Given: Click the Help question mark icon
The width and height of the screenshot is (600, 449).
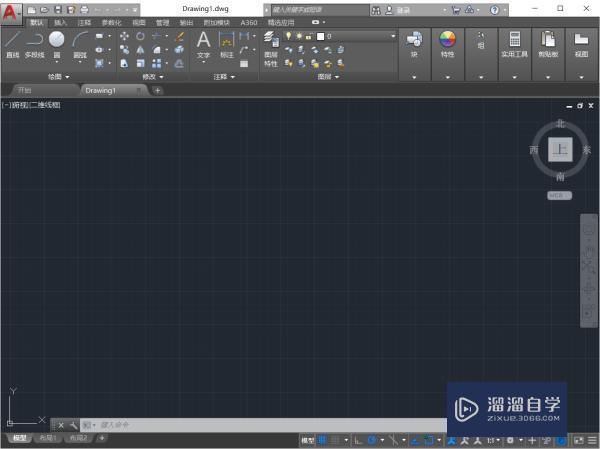Looking at the screenshot, I should [494, 10].
